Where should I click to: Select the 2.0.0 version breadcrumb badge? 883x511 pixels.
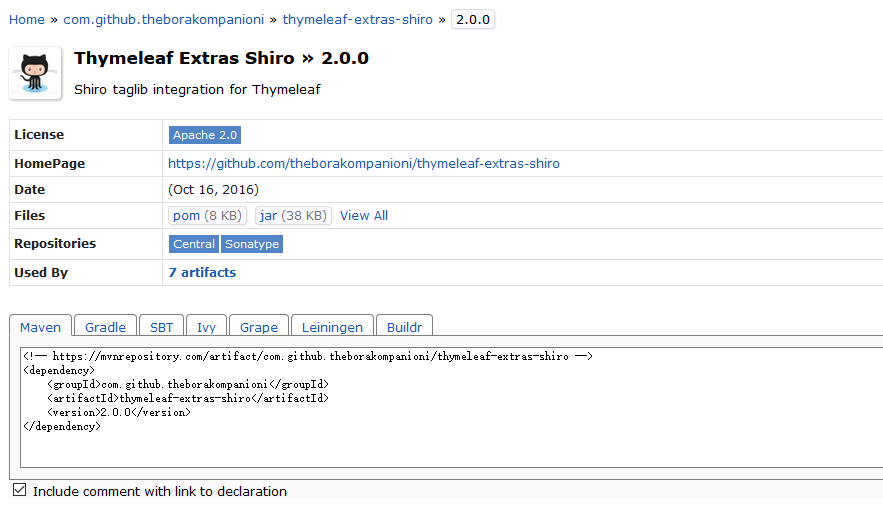coord(472,20)
